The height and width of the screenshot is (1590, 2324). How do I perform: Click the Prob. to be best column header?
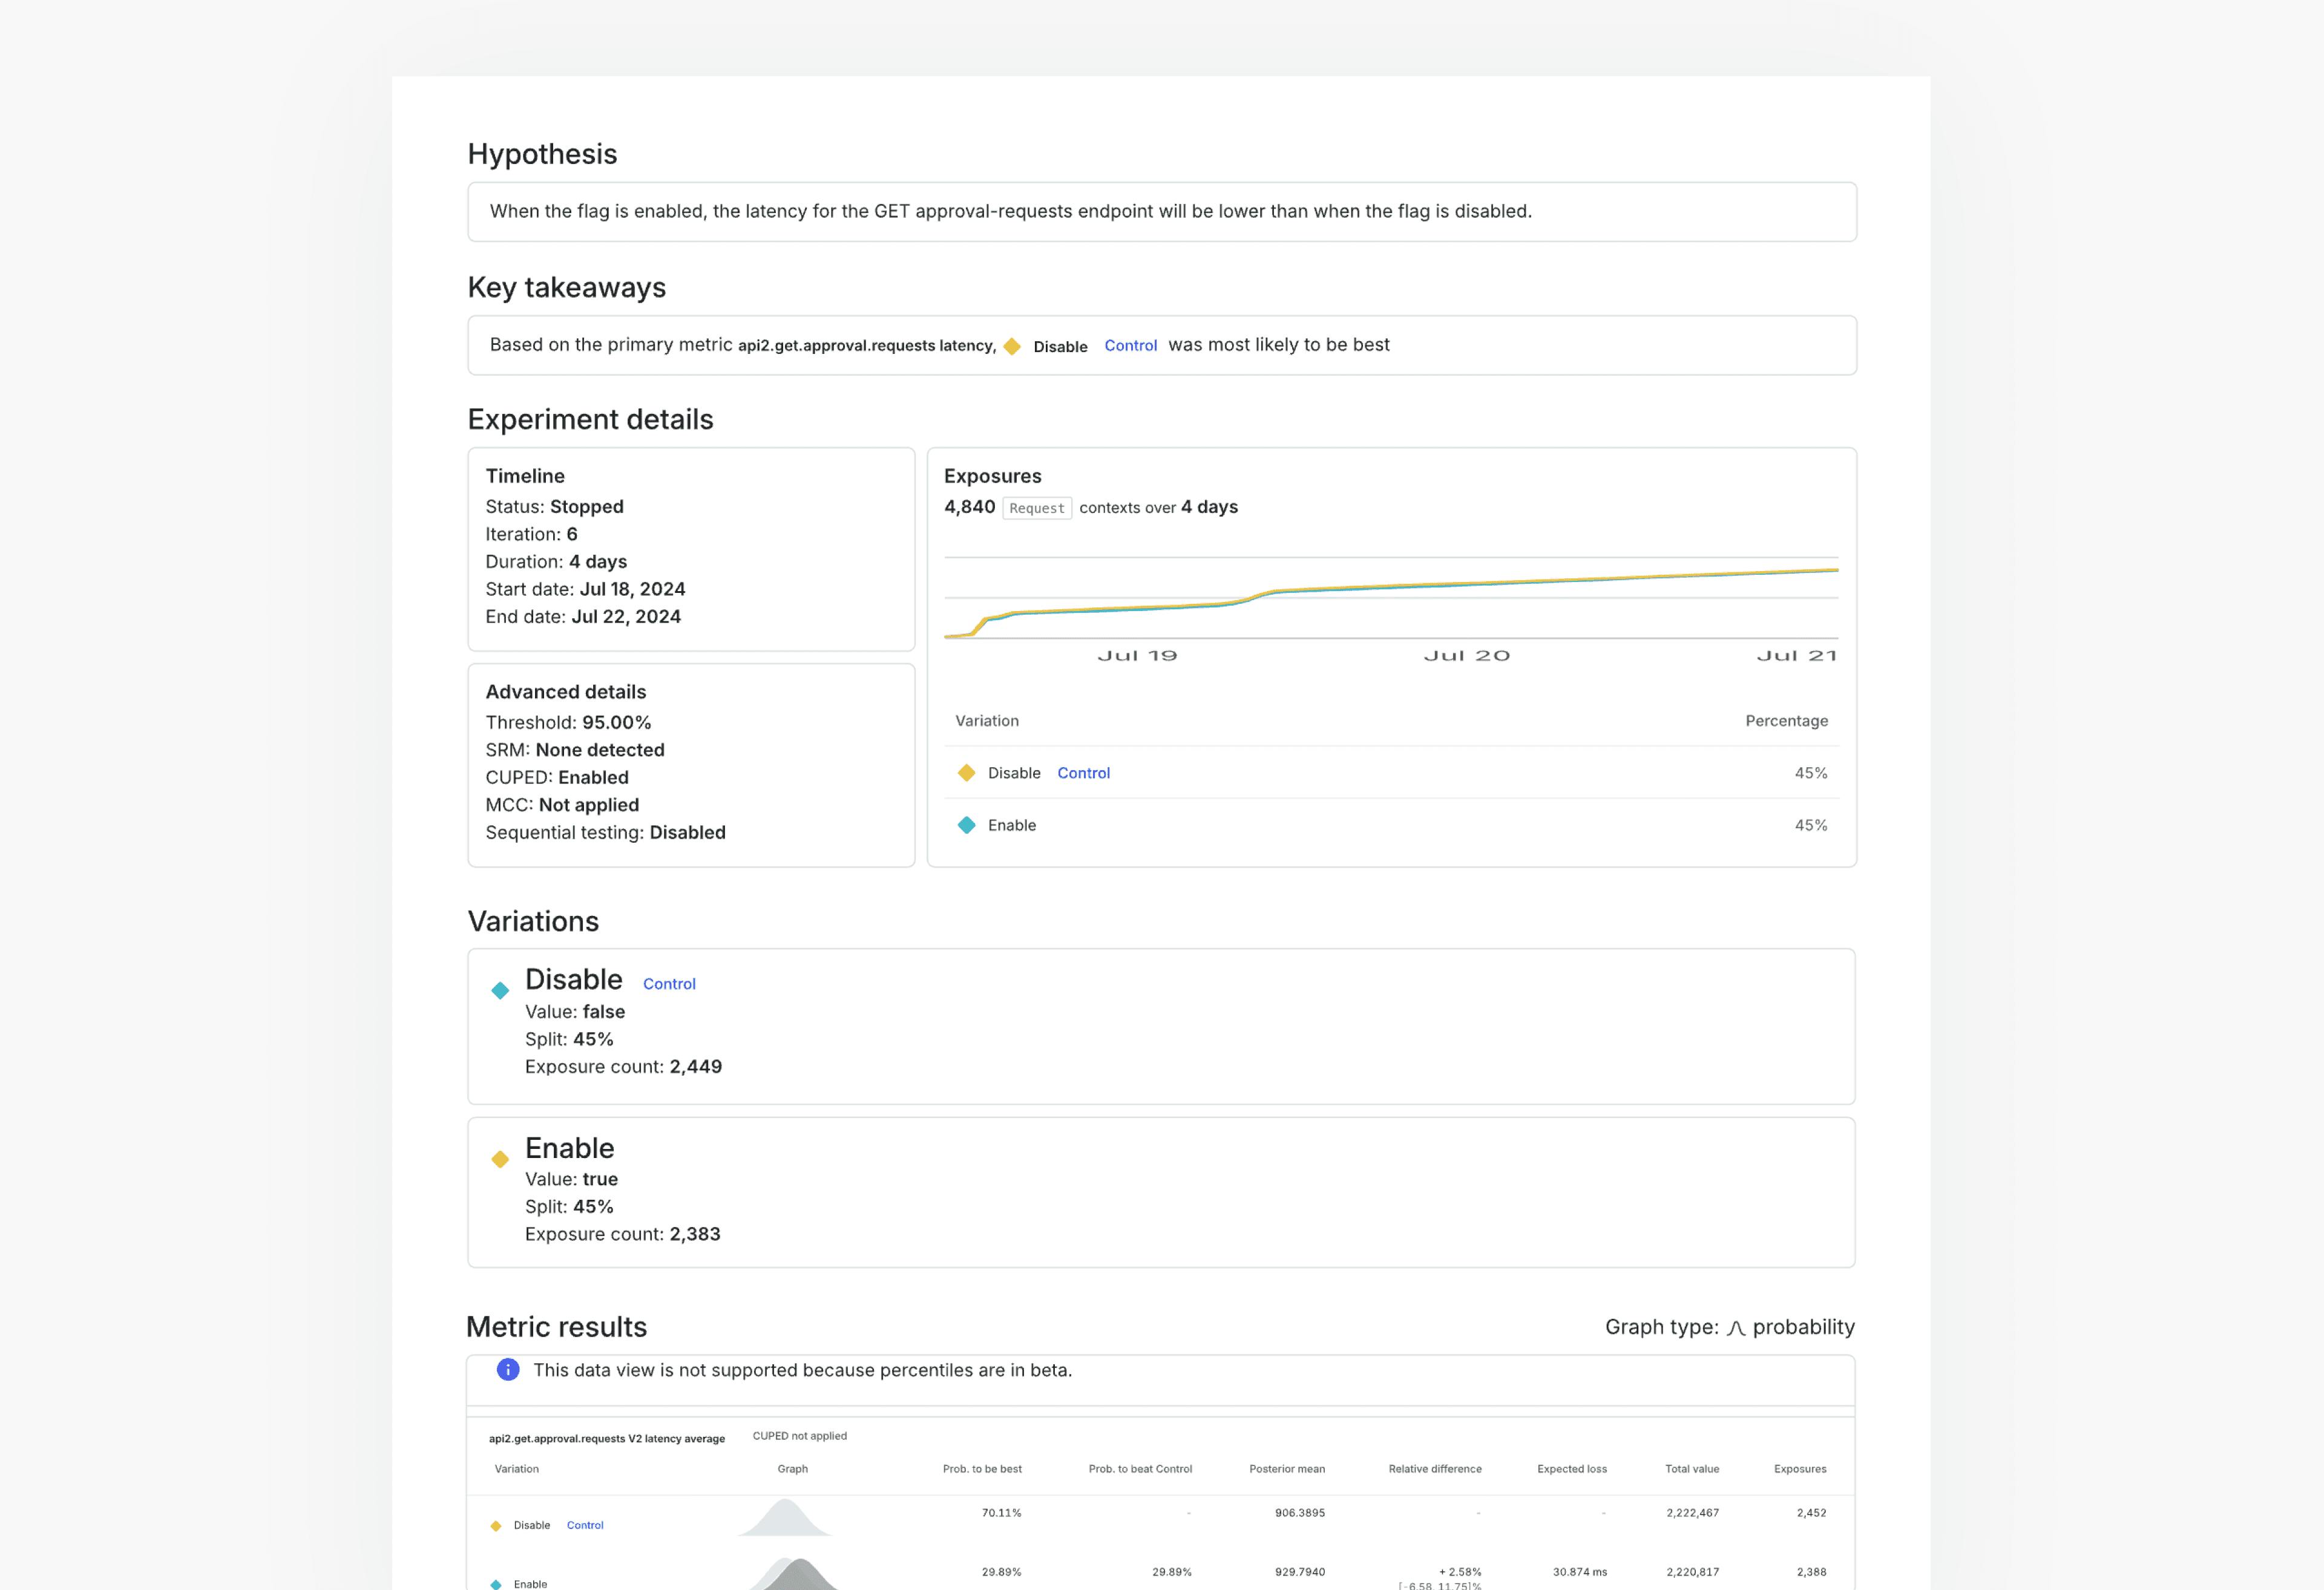[x=981, y=1469]
